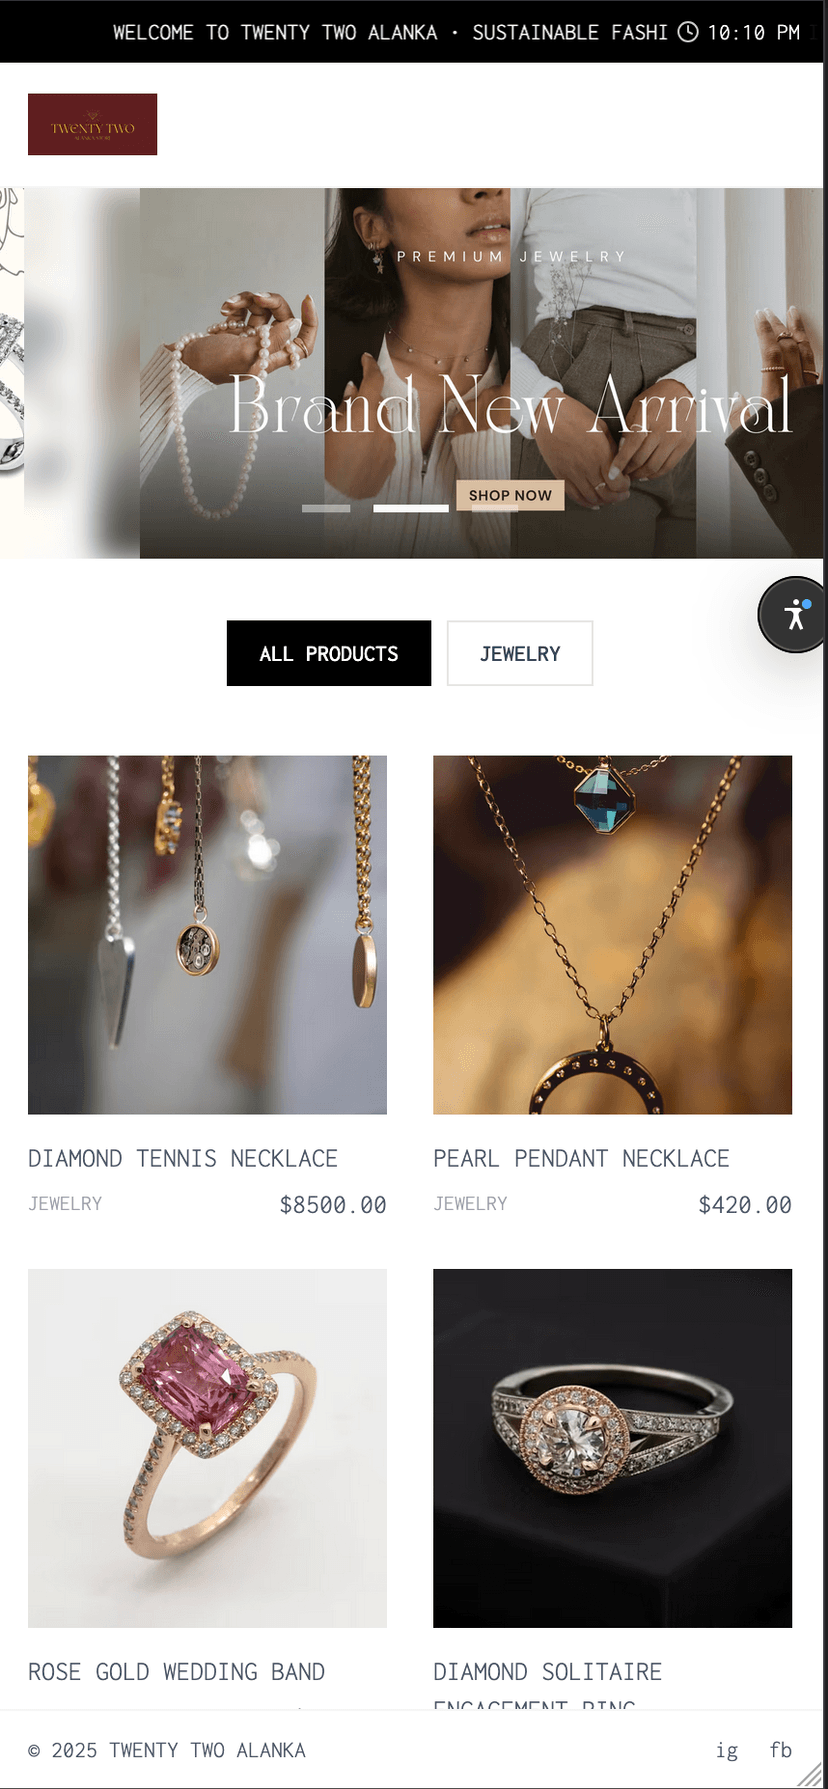Go to the first carousel slide indicator
Viewport: 828px width, 1789px height.
[326, 508]
